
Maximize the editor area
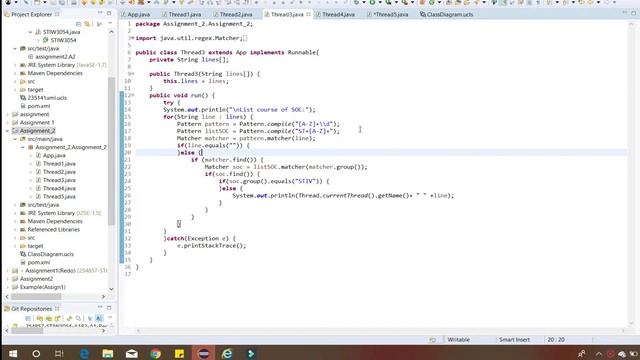633,13
